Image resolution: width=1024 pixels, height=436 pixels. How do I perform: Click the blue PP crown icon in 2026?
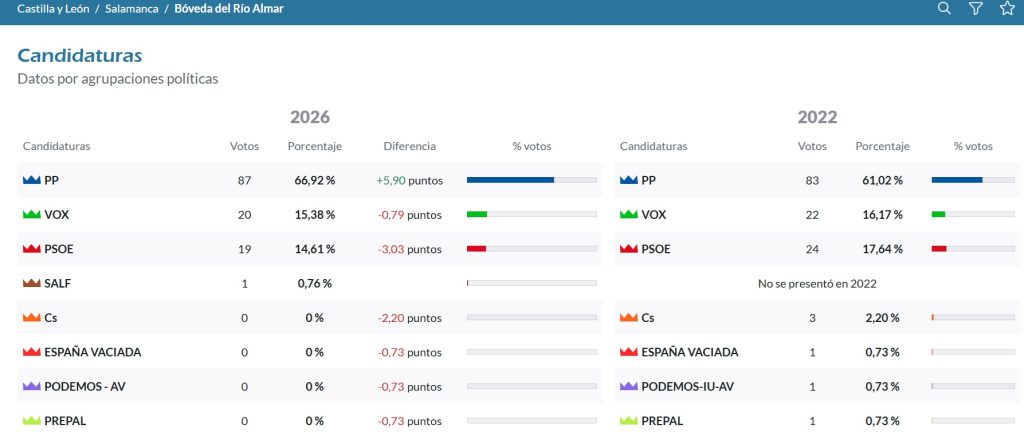[31, 180]
